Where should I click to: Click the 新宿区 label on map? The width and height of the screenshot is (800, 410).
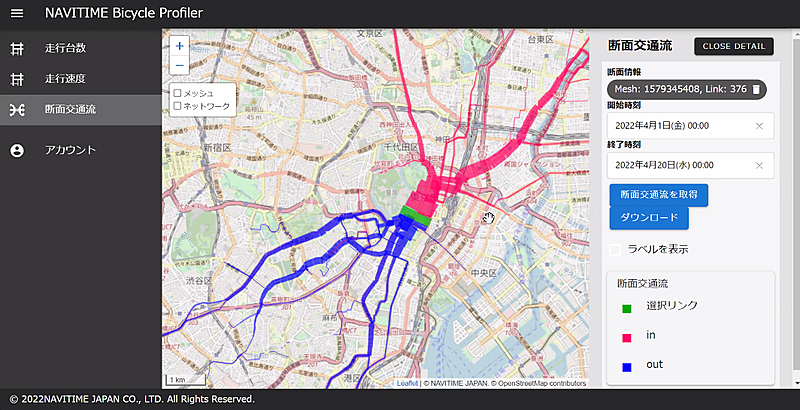217,147
